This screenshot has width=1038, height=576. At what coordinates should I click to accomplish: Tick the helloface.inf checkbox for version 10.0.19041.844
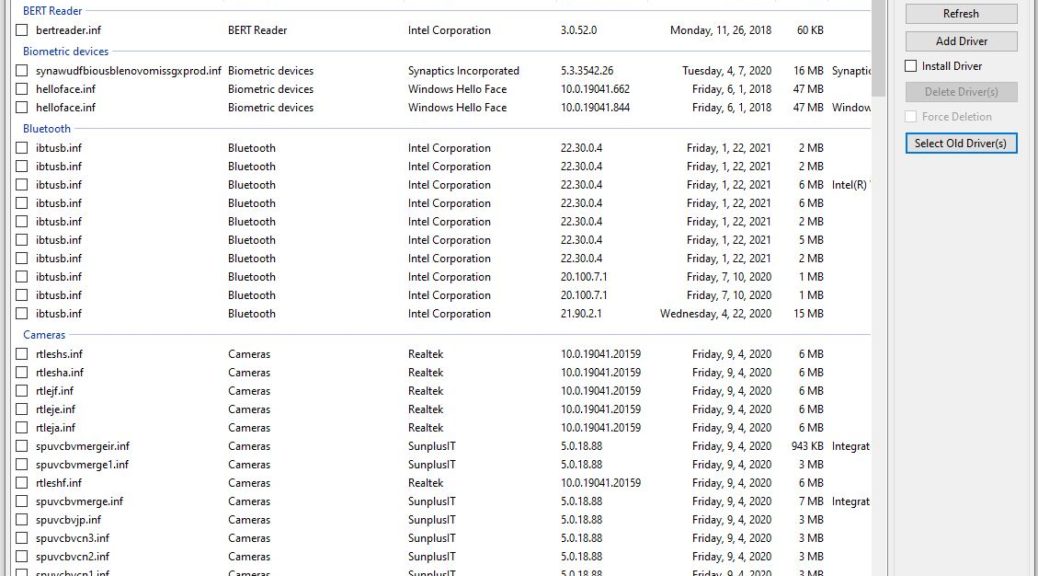click(x=22, y=107)
